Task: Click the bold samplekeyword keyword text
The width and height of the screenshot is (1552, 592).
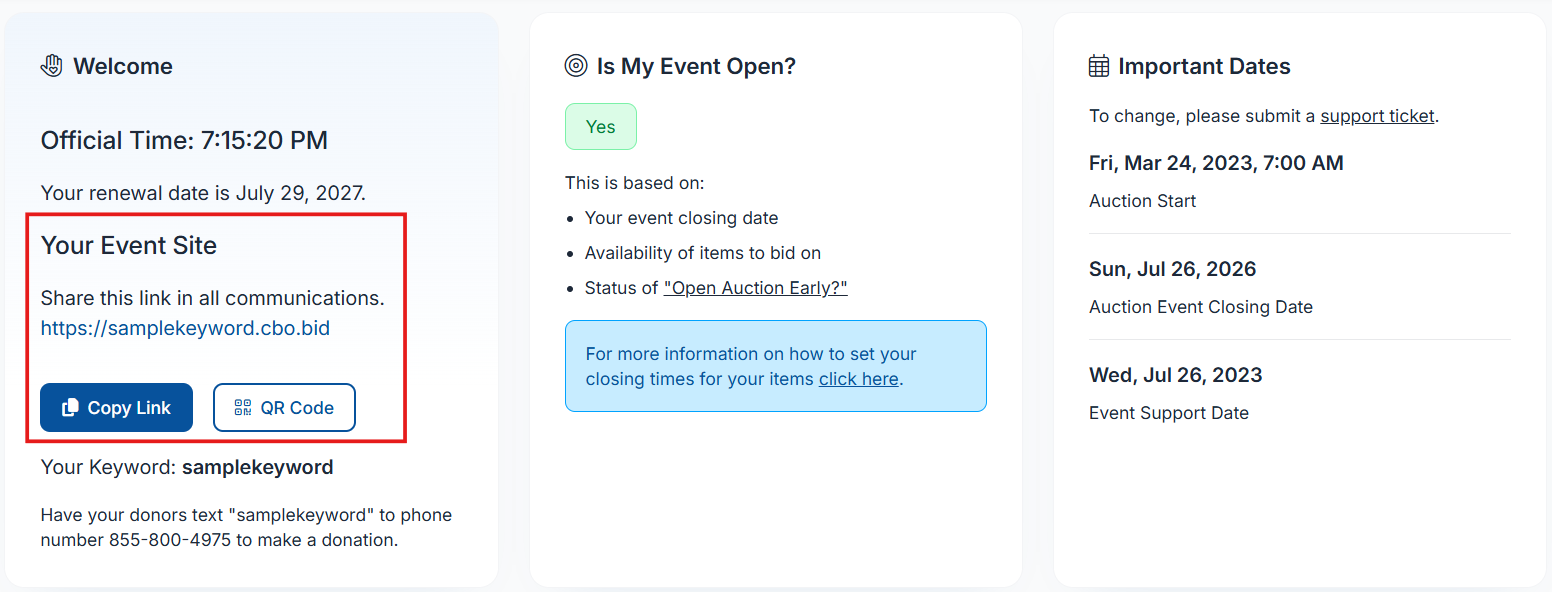Action: (x=258, y=467)
